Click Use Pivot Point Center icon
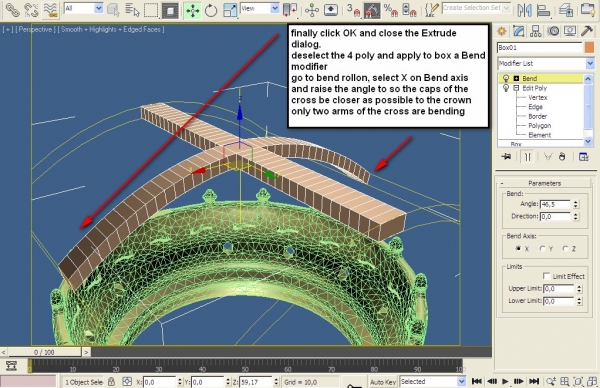 290,10
